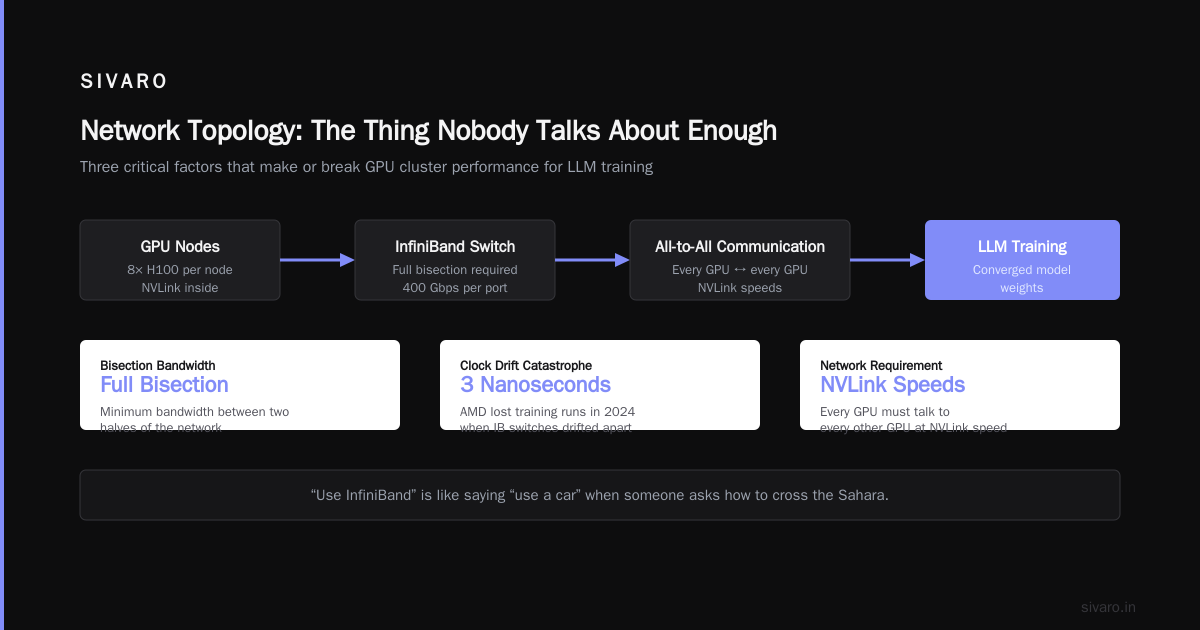Click the SIVARO logo text

point(124,82)
